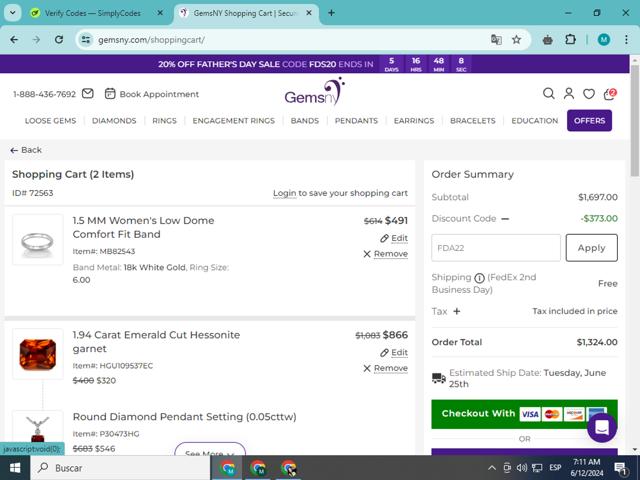Viewport: 640px width, 480px height.
Task: Open the browser extensions puzzle icon
Action: click(x=570, y=40)
